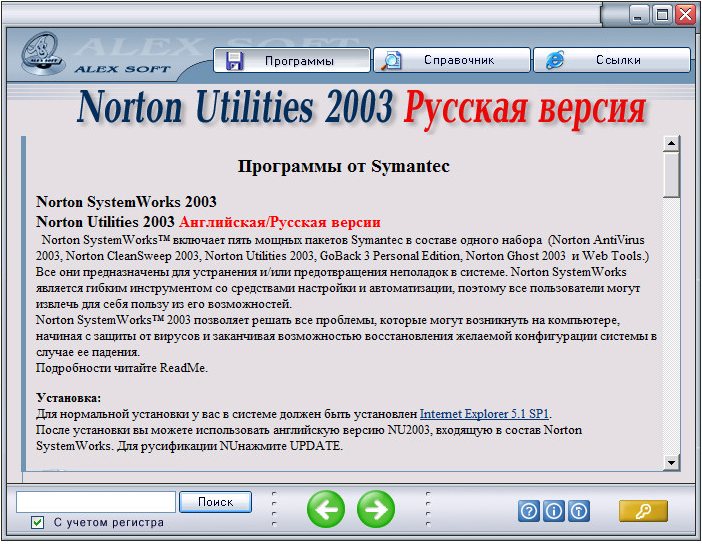Click the blue up-arrow icon
Viewport: 702px width, 544px height.
(x=578, y=511)
